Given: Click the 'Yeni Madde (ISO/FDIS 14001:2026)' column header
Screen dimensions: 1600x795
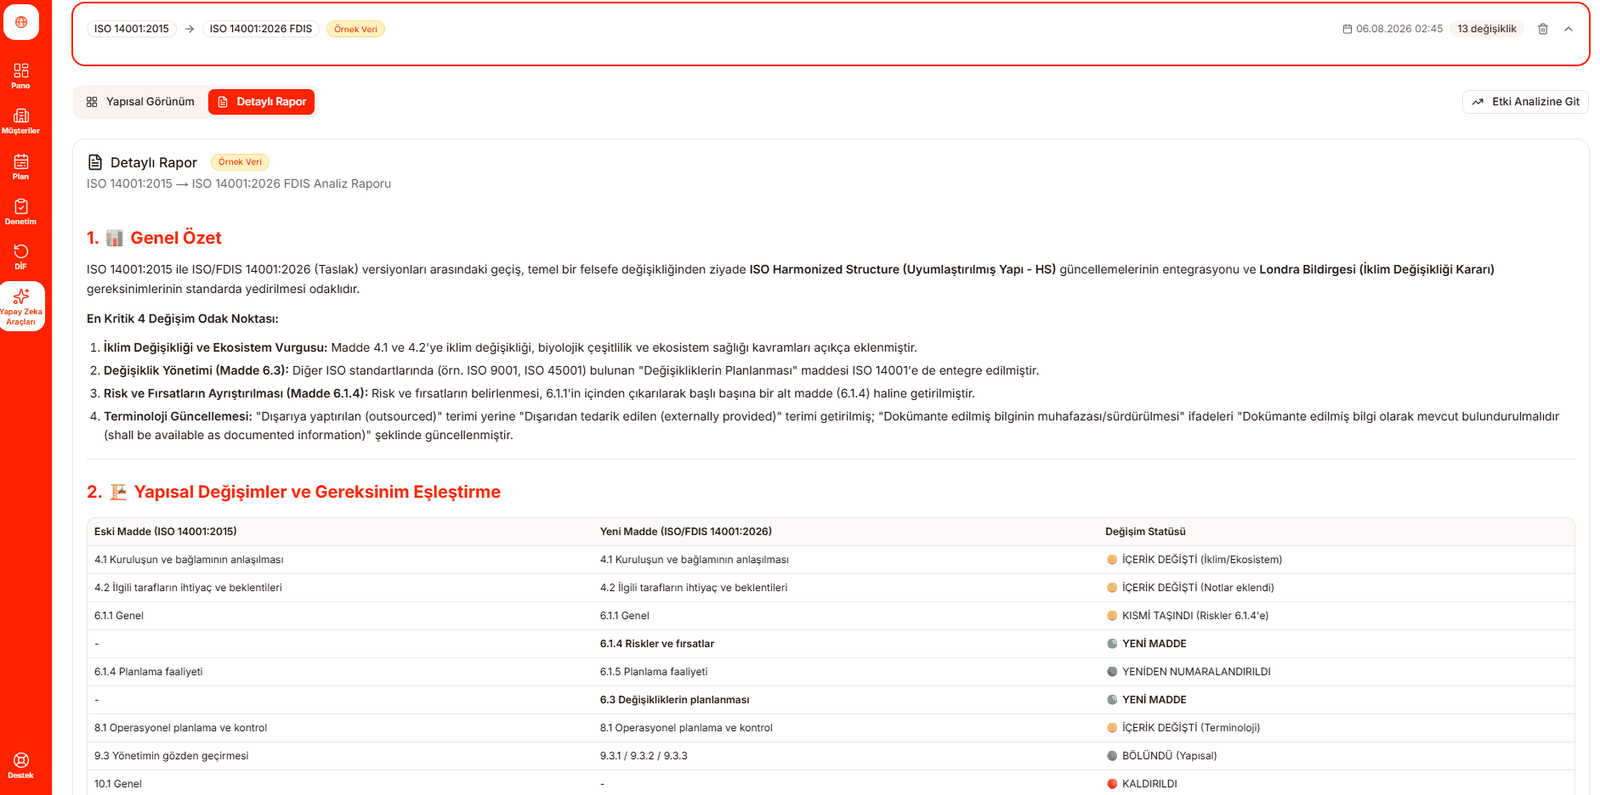Looking at the screenshot, I should pyautogui.click(x=686, y=532).
